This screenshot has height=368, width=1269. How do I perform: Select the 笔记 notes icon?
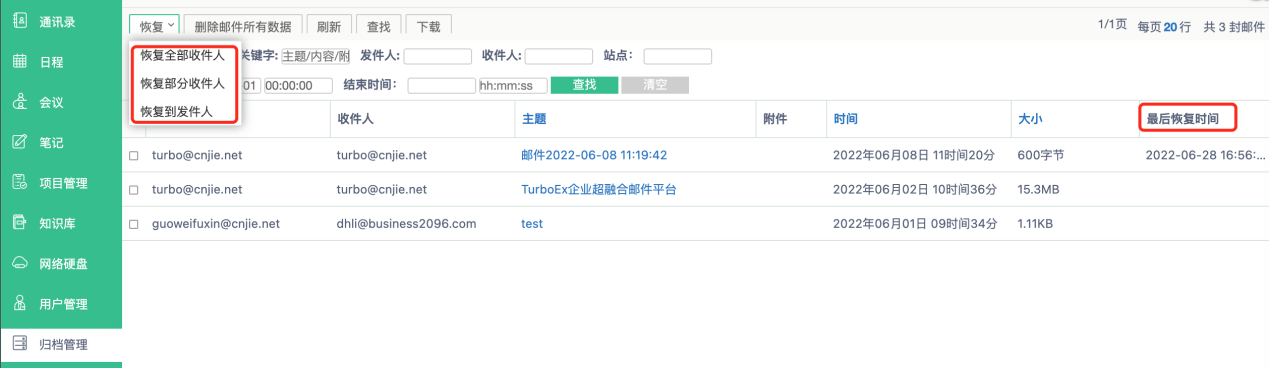pos(19,142)
